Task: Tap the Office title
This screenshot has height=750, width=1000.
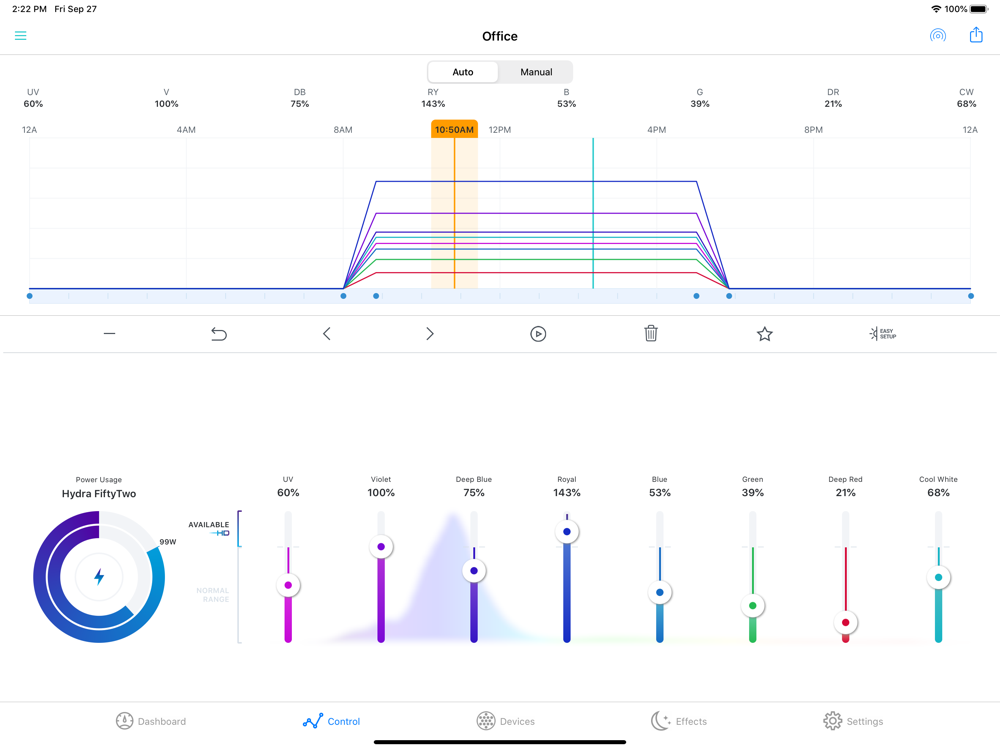Action: 500,36
